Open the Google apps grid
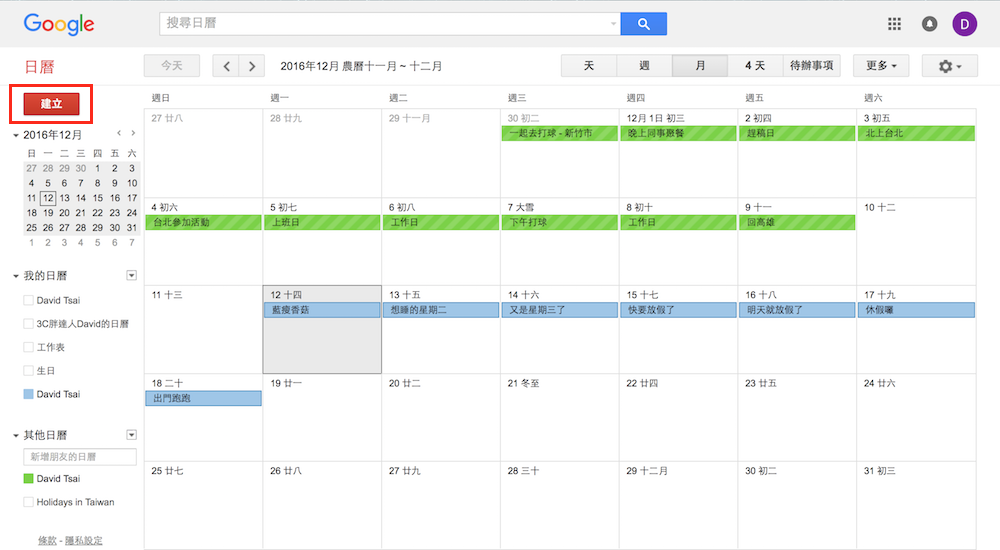Viewport: 1000px width, 550px height. coord(894,24)
